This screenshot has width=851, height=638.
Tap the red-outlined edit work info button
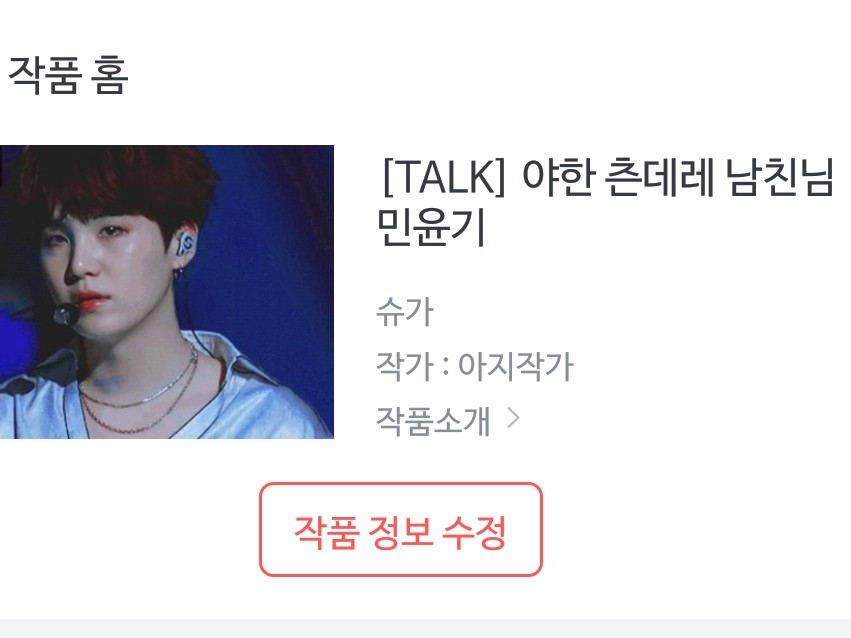coord(401,529)
